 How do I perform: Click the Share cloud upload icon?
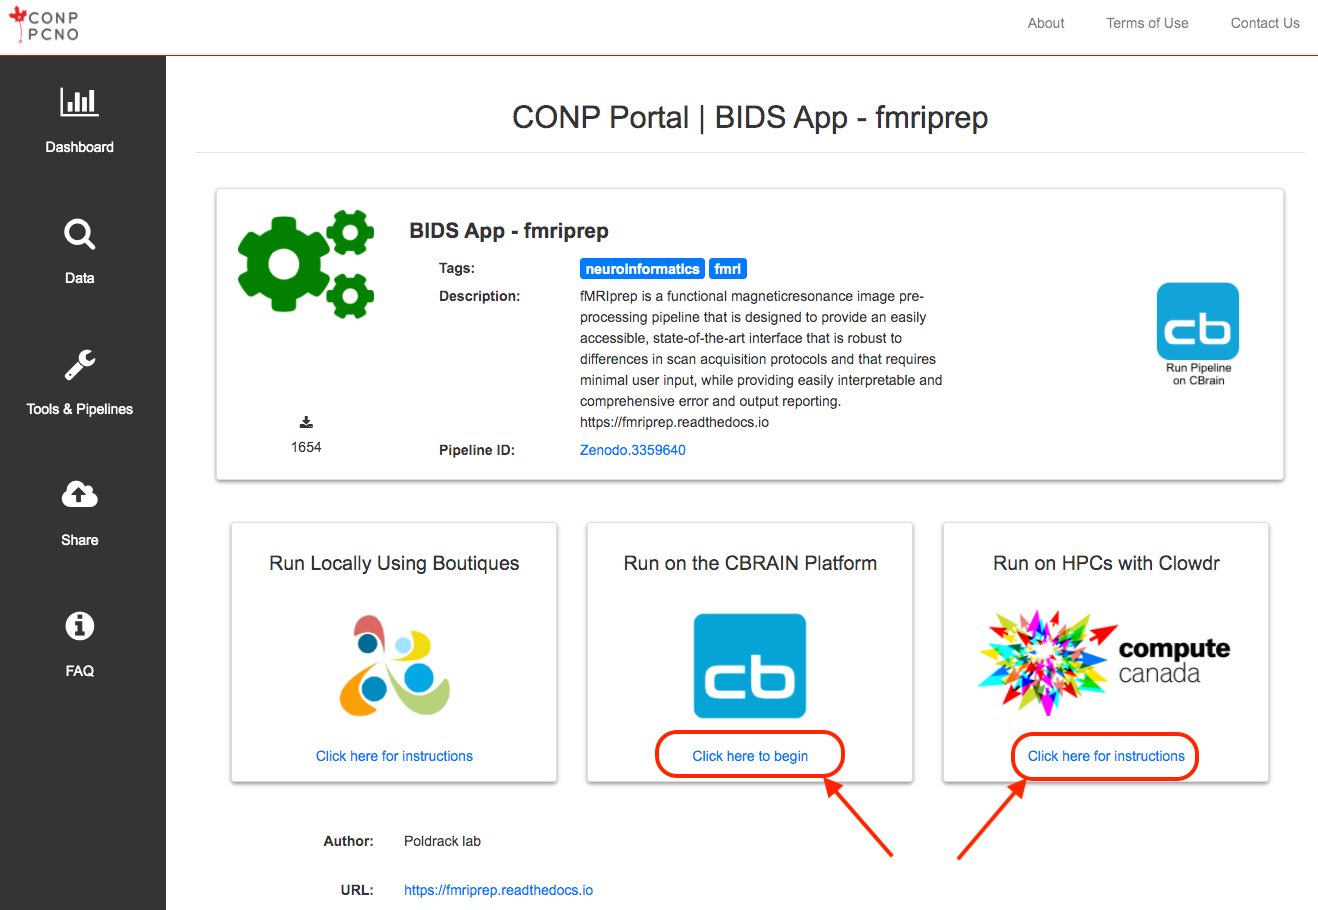[79, 494]
